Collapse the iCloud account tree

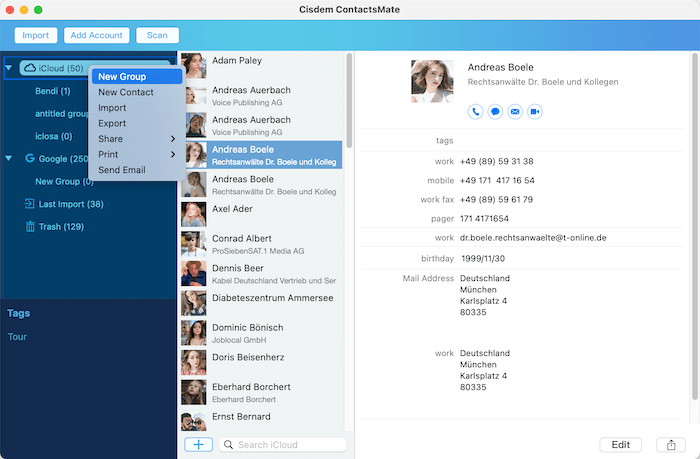[8, 68]
